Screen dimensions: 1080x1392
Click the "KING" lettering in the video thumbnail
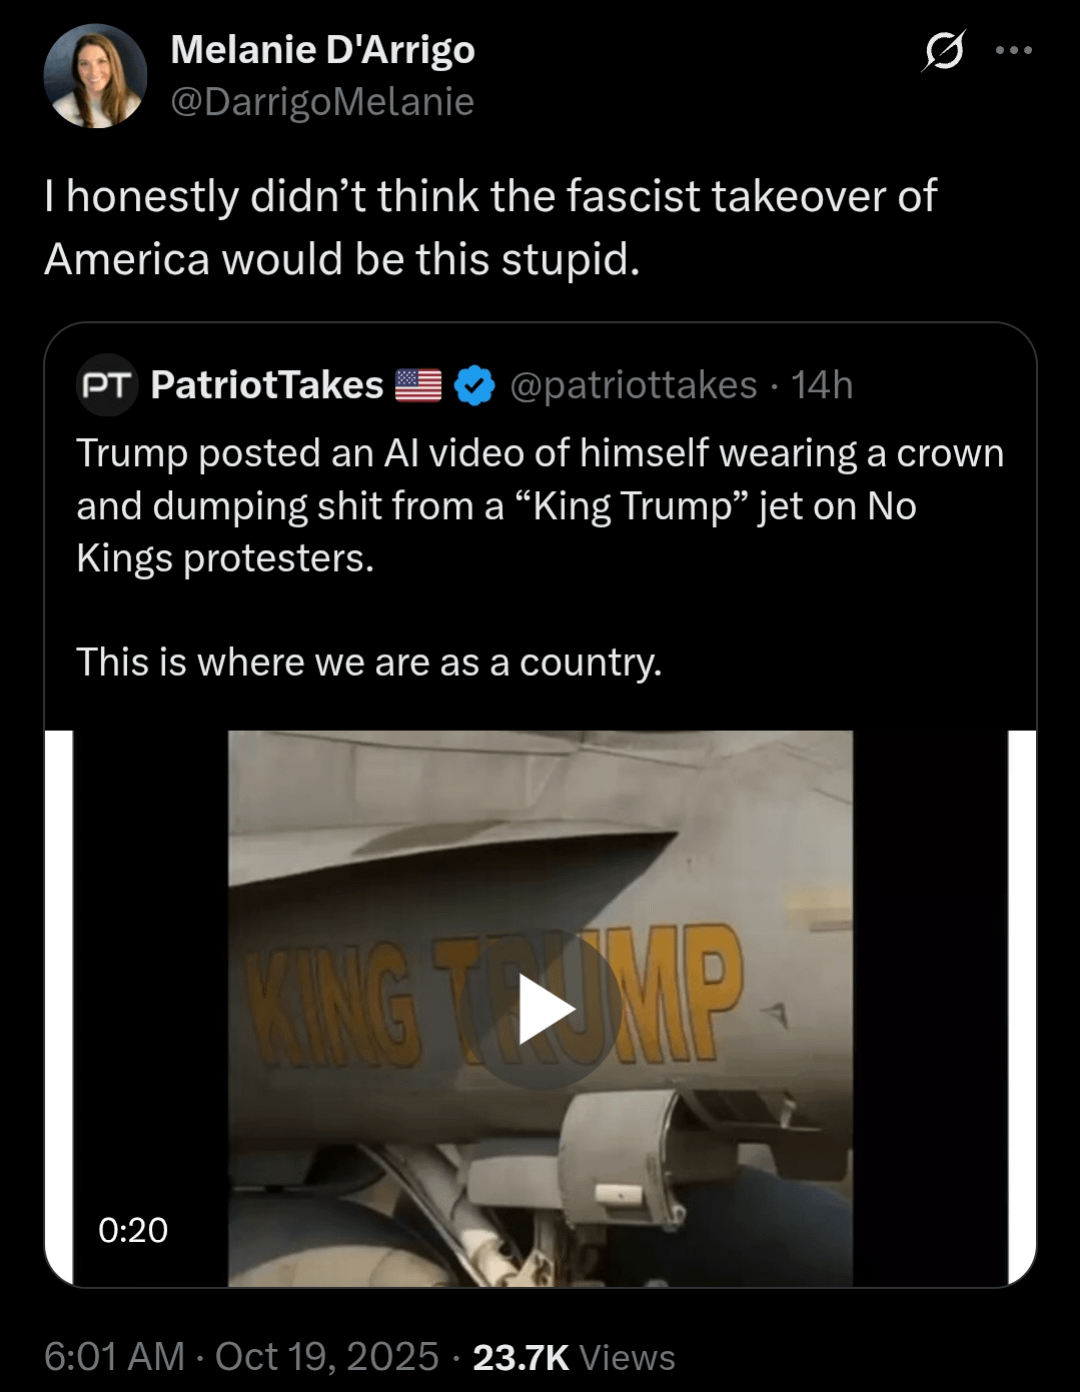click(x=332, y=1005)
